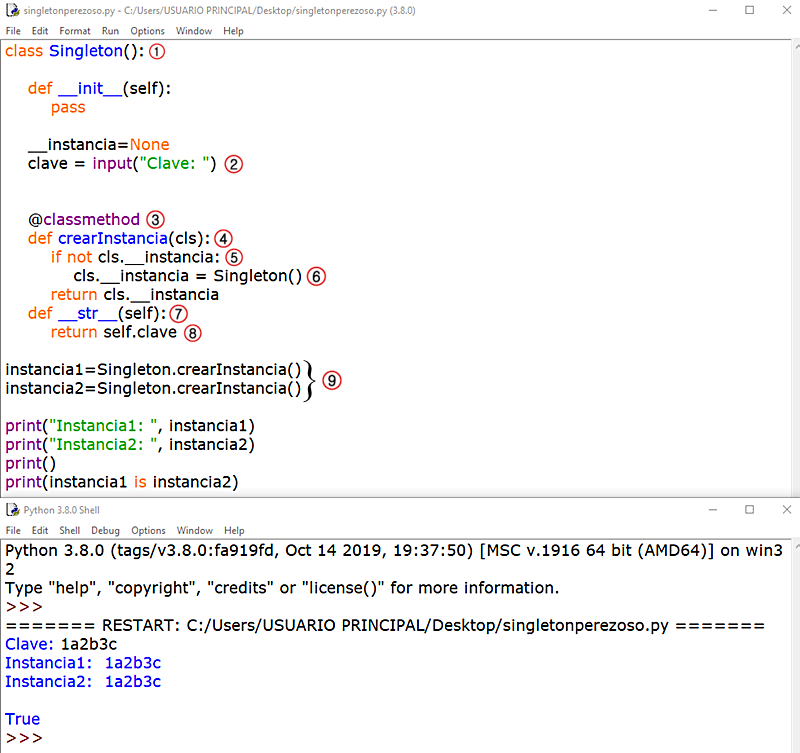
Task: Click the circled annotation 2 after input call
Action: point(233,163)
